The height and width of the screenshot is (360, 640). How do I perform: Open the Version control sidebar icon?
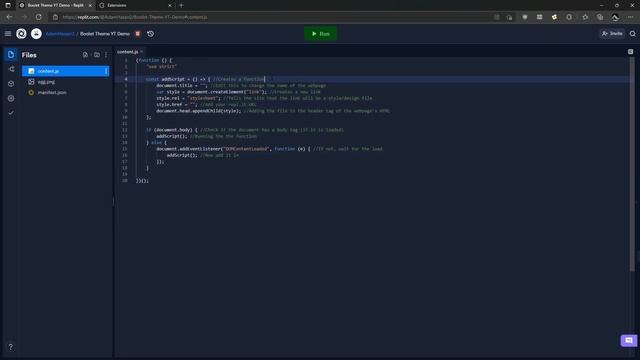point(11,69)
